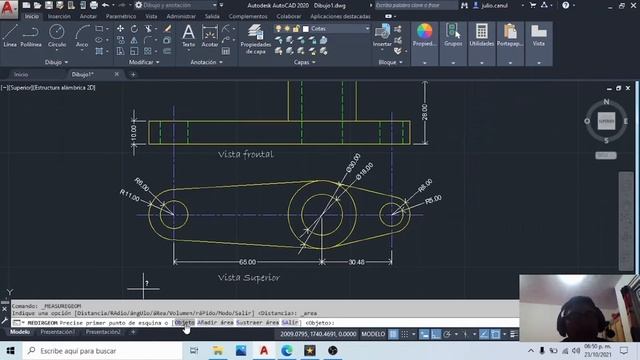Open the Círculo options dropdown arrow
This screenshot has height=360, width=640.
[57, 50]
